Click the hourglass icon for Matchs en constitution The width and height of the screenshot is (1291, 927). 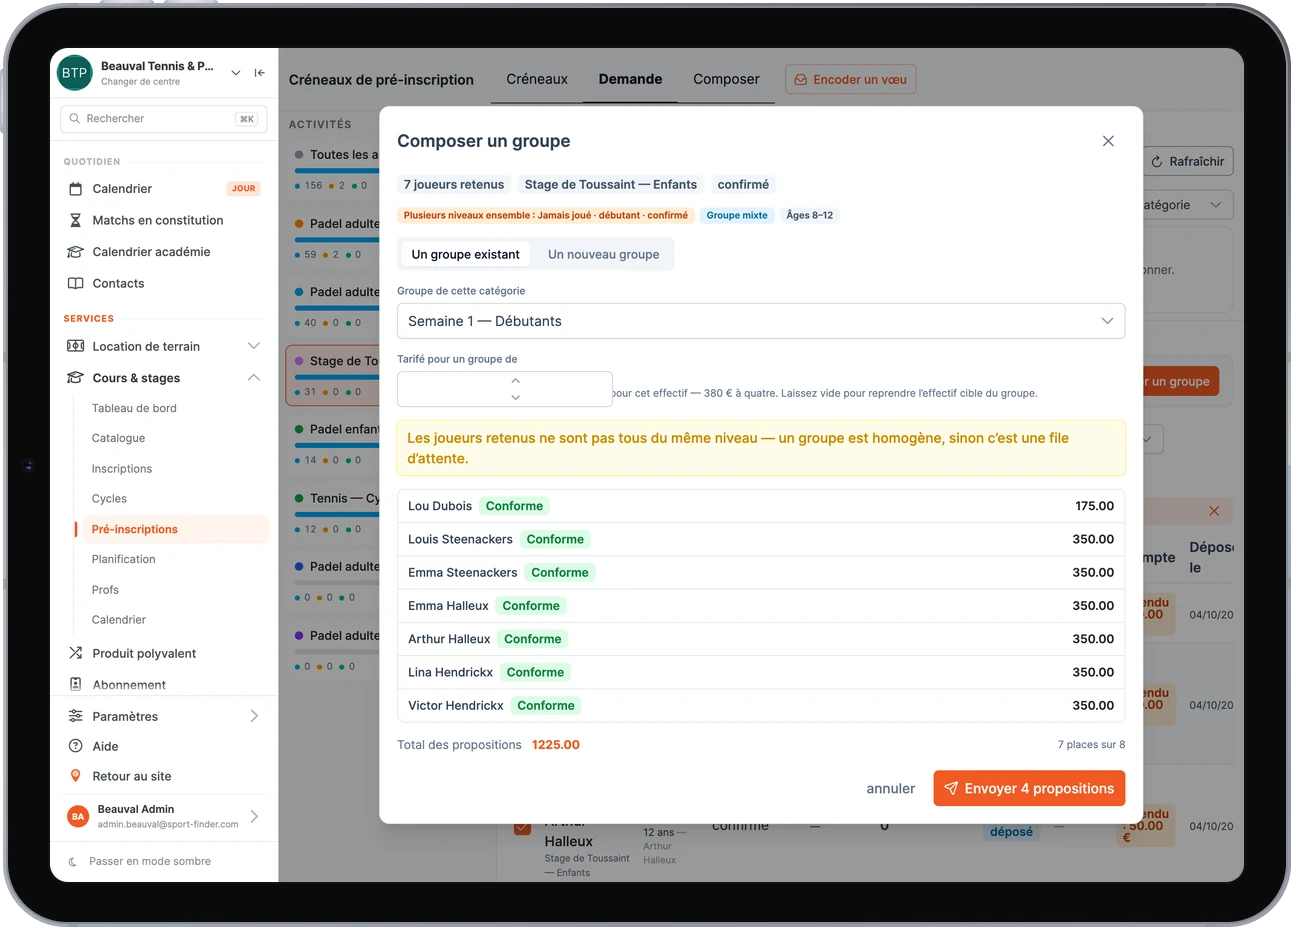[75, 220]
